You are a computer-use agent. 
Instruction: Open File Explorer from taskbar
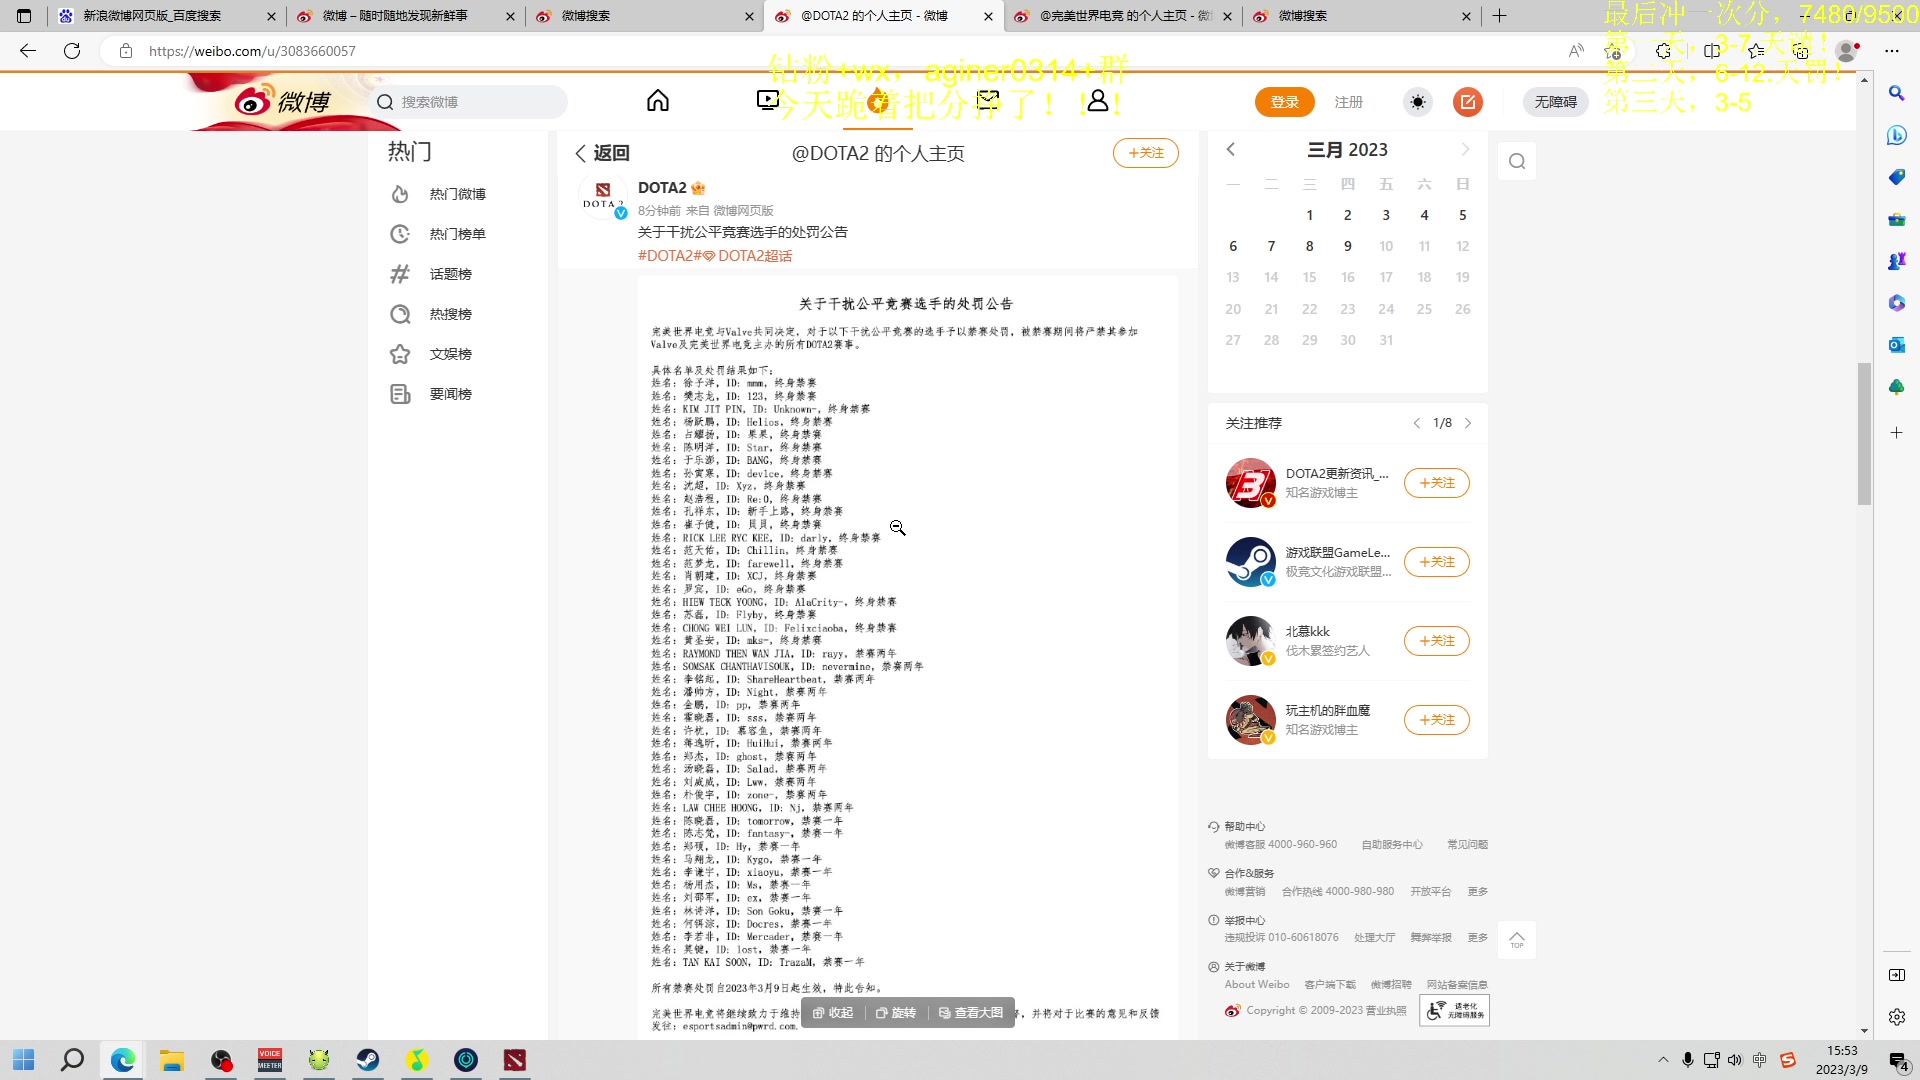[x=172, y=1060]
